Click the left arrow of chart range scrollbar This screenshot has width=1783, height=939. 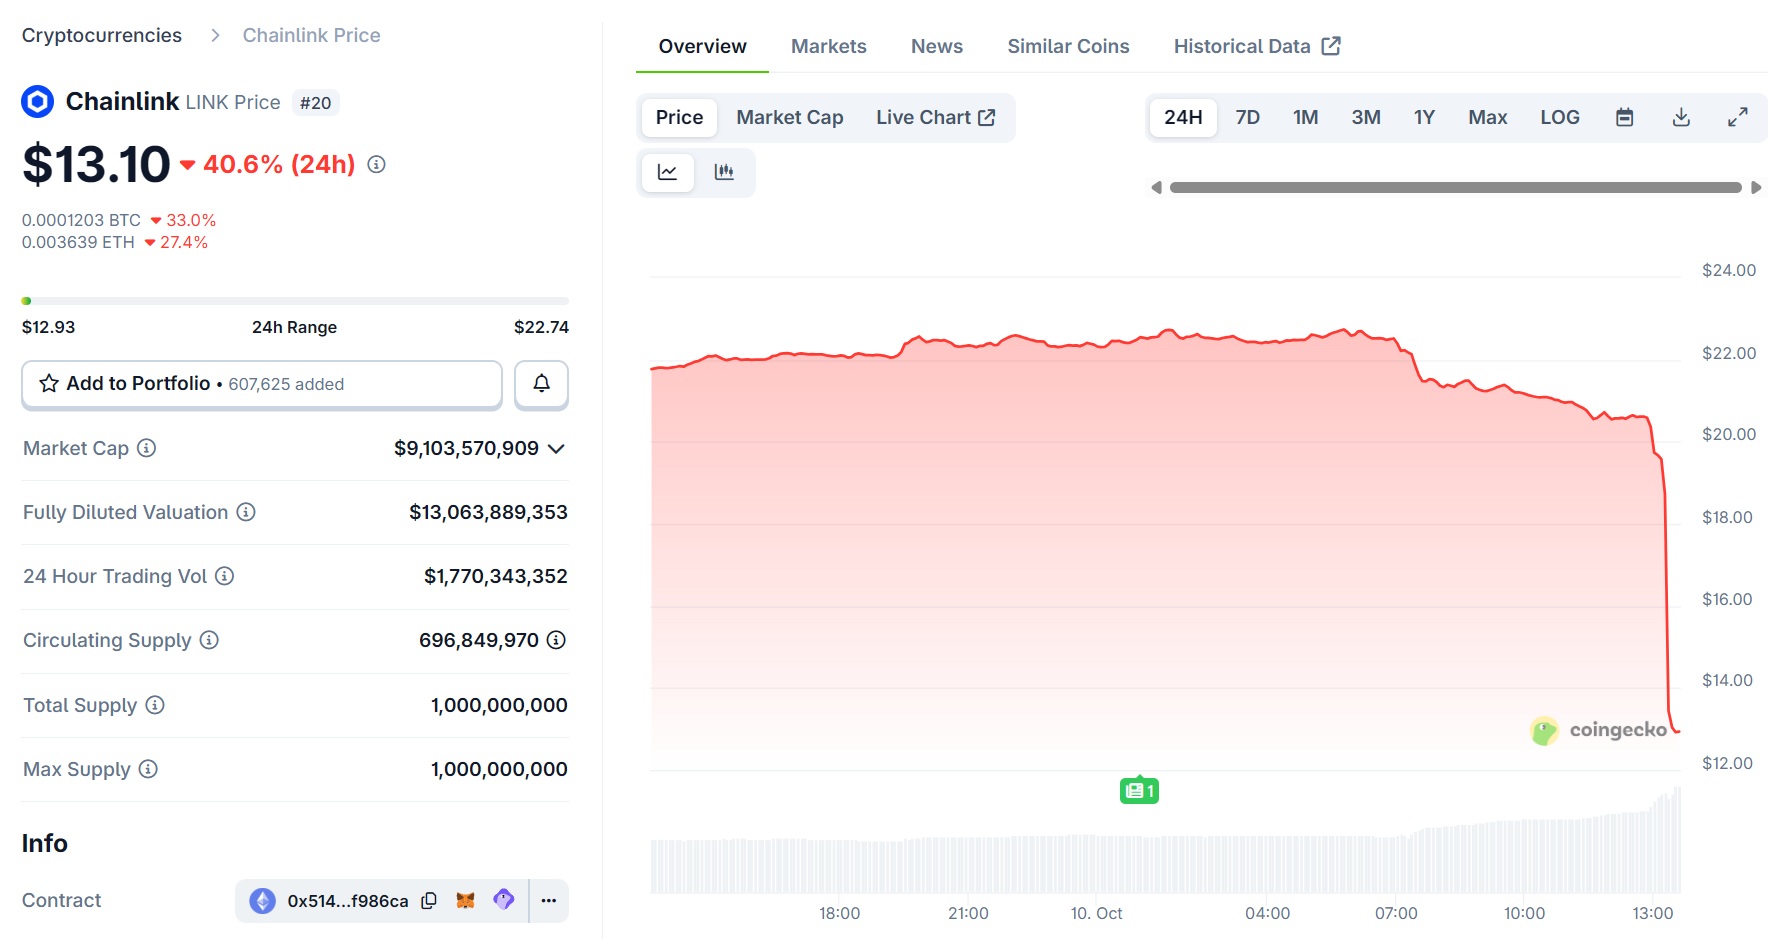tap(1157, 188)
